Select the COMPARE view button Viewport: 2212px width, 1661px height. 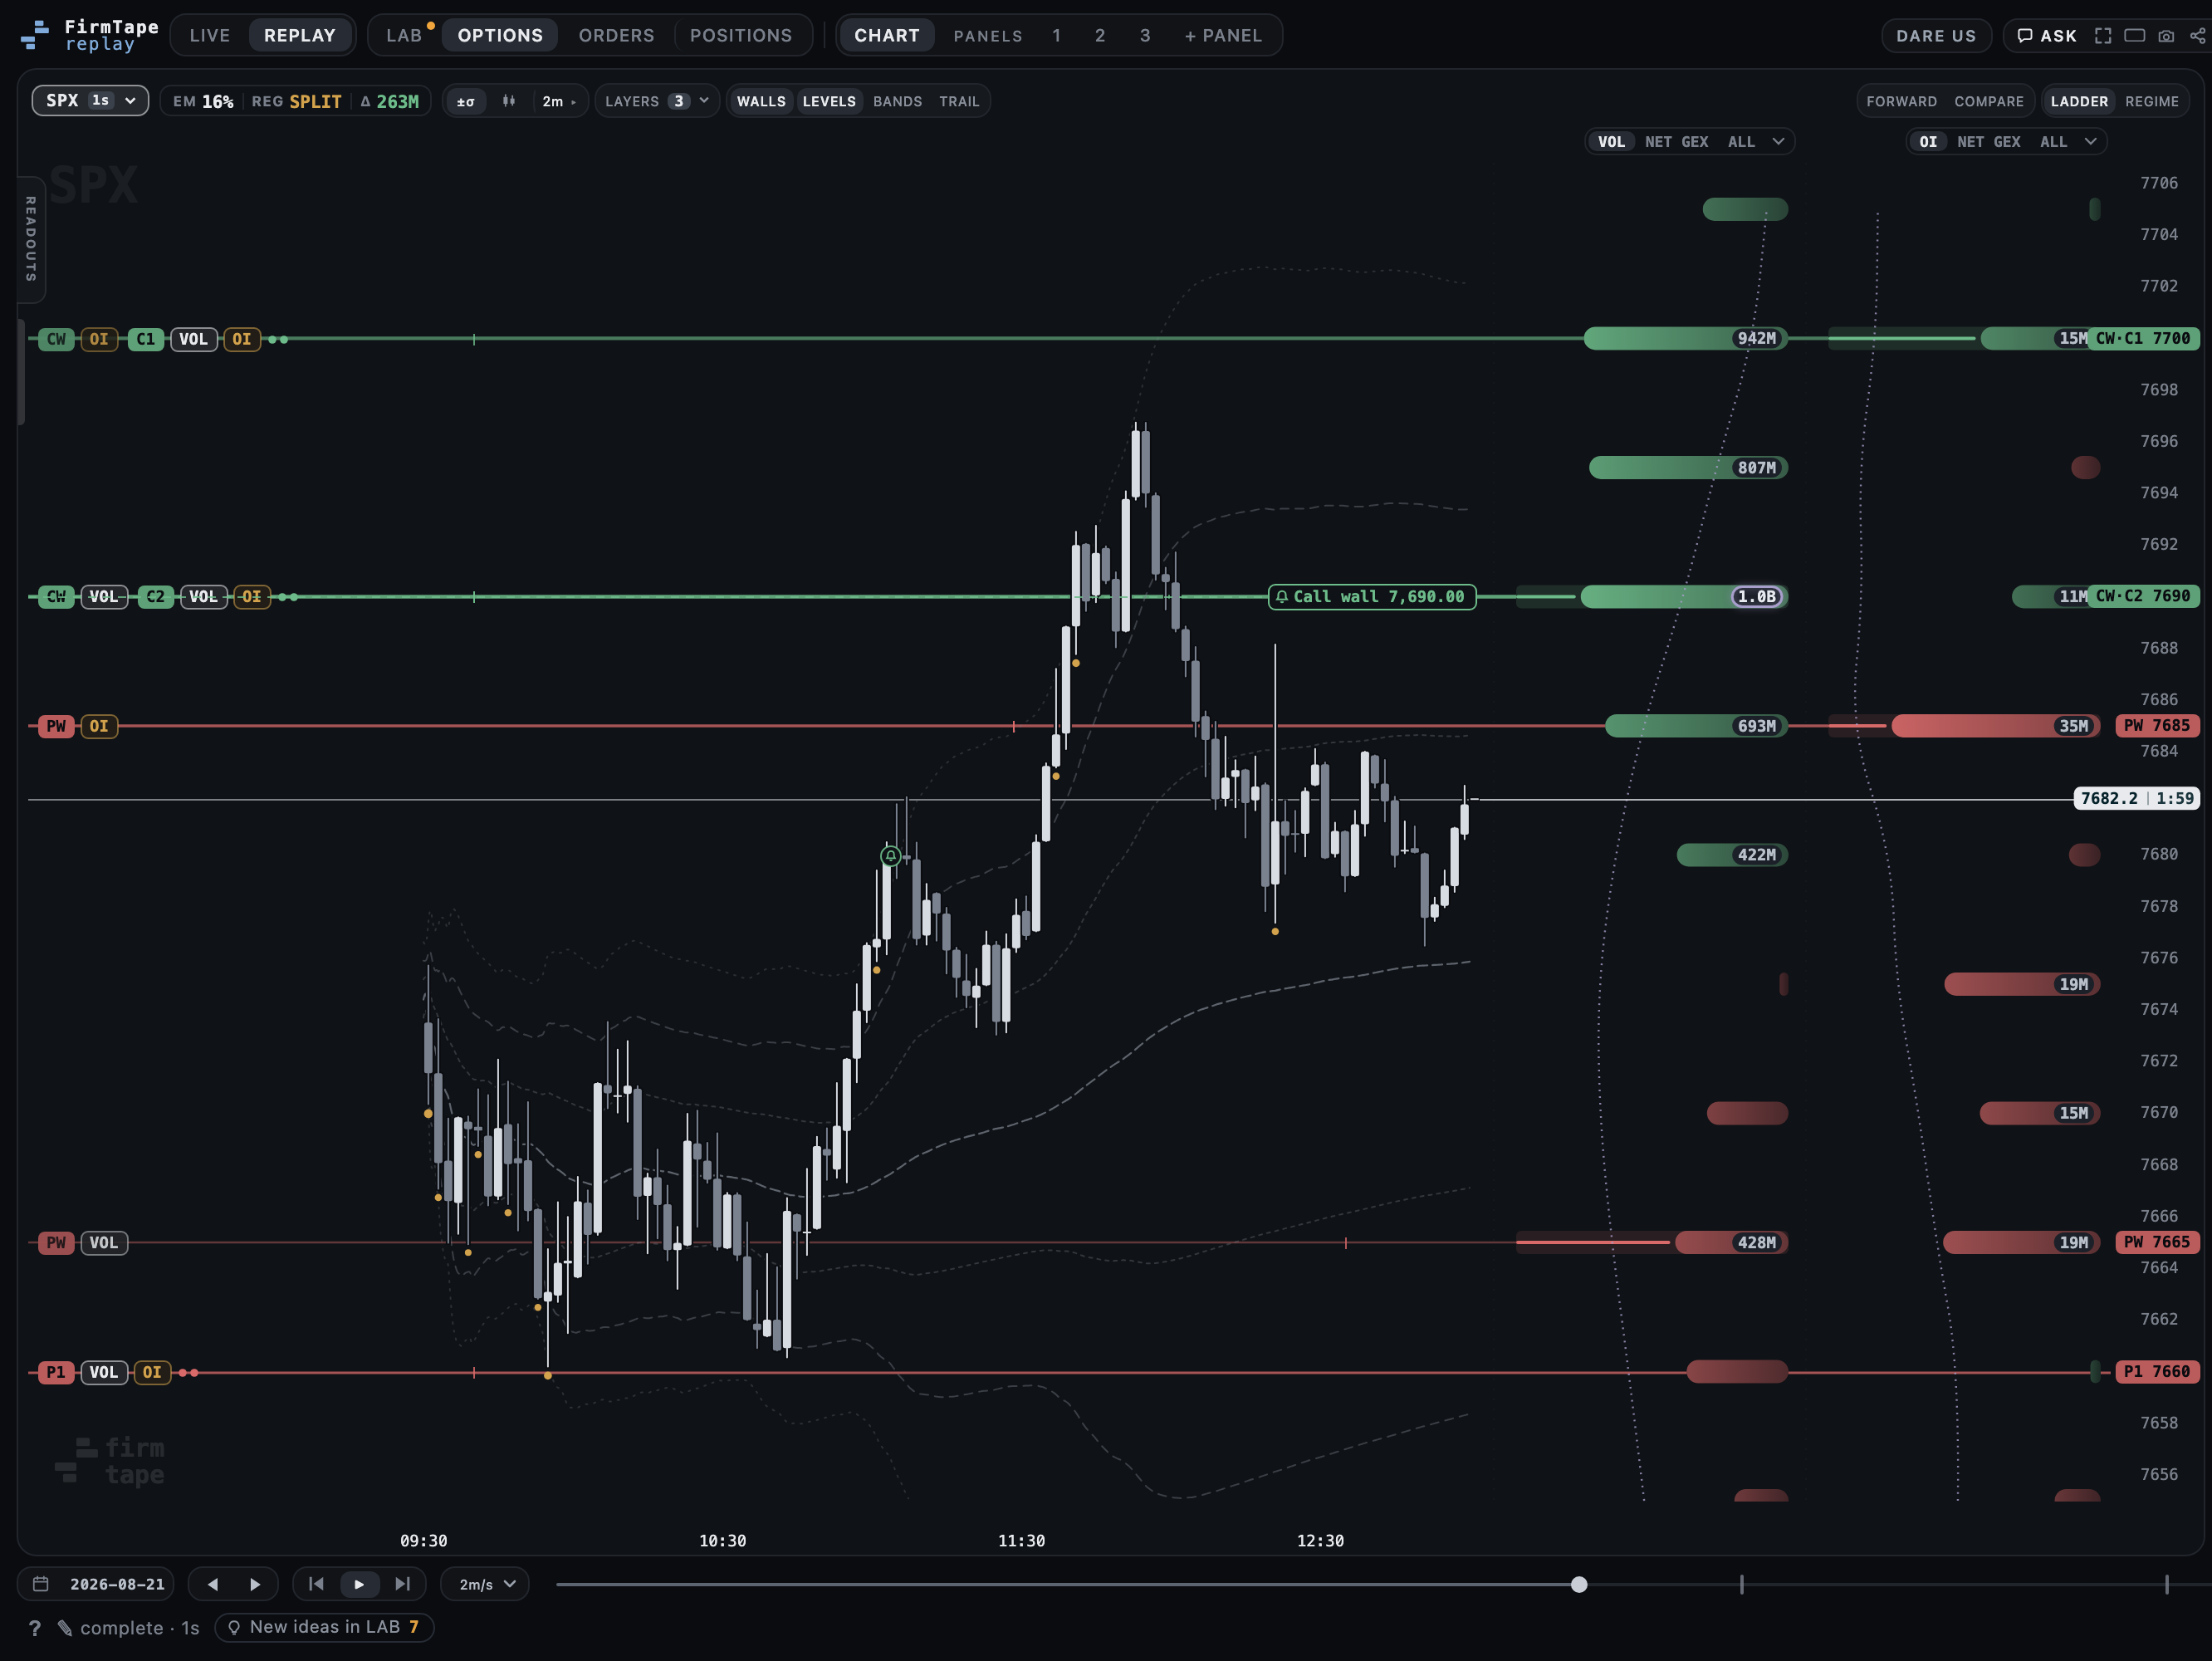click(1988, 101)
